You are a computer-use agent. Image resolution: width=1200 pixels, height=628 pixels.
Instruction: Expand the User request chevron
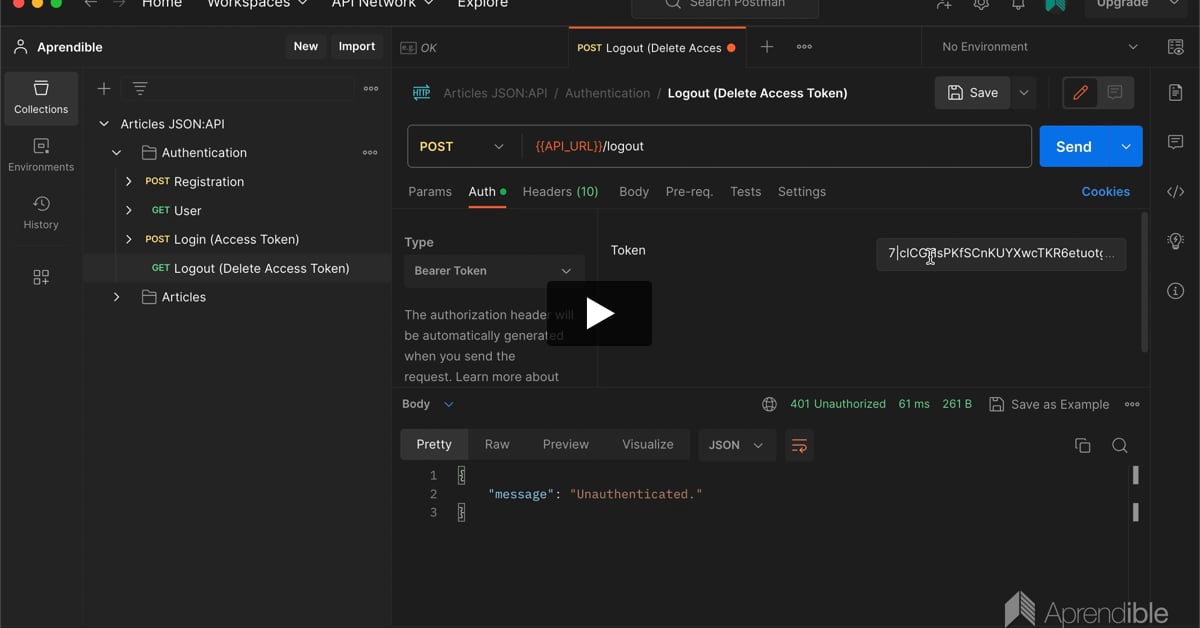[129, 211]
